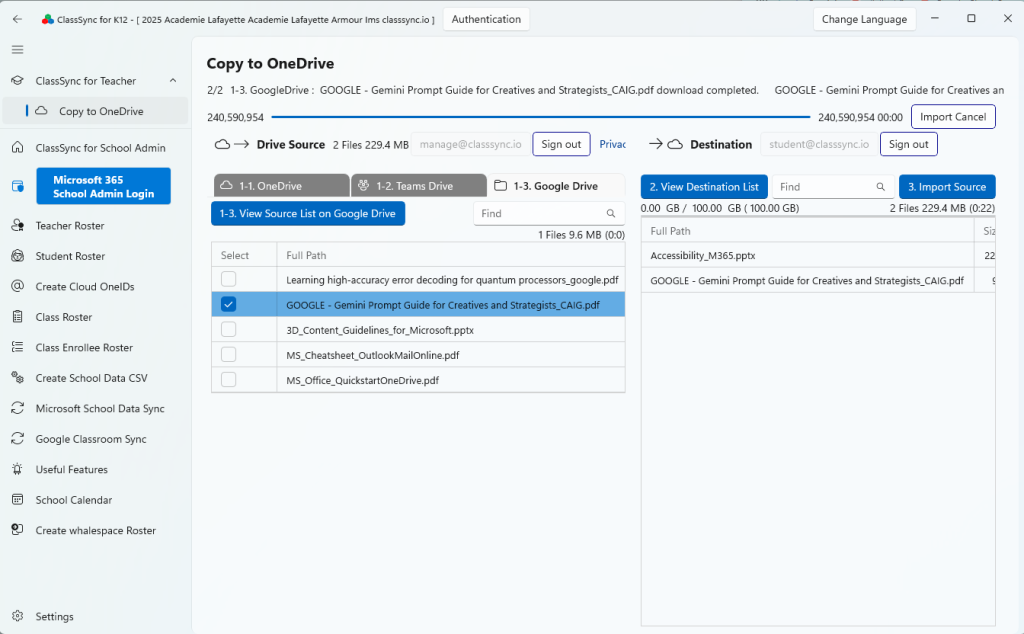Click 3. Import Source button

(x=947, y=187)
